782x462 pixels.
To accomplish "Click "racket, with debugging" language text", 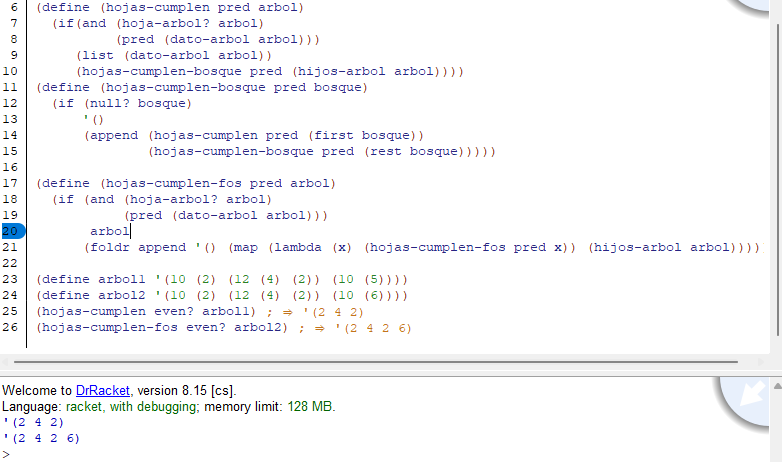I will (132, 407).
